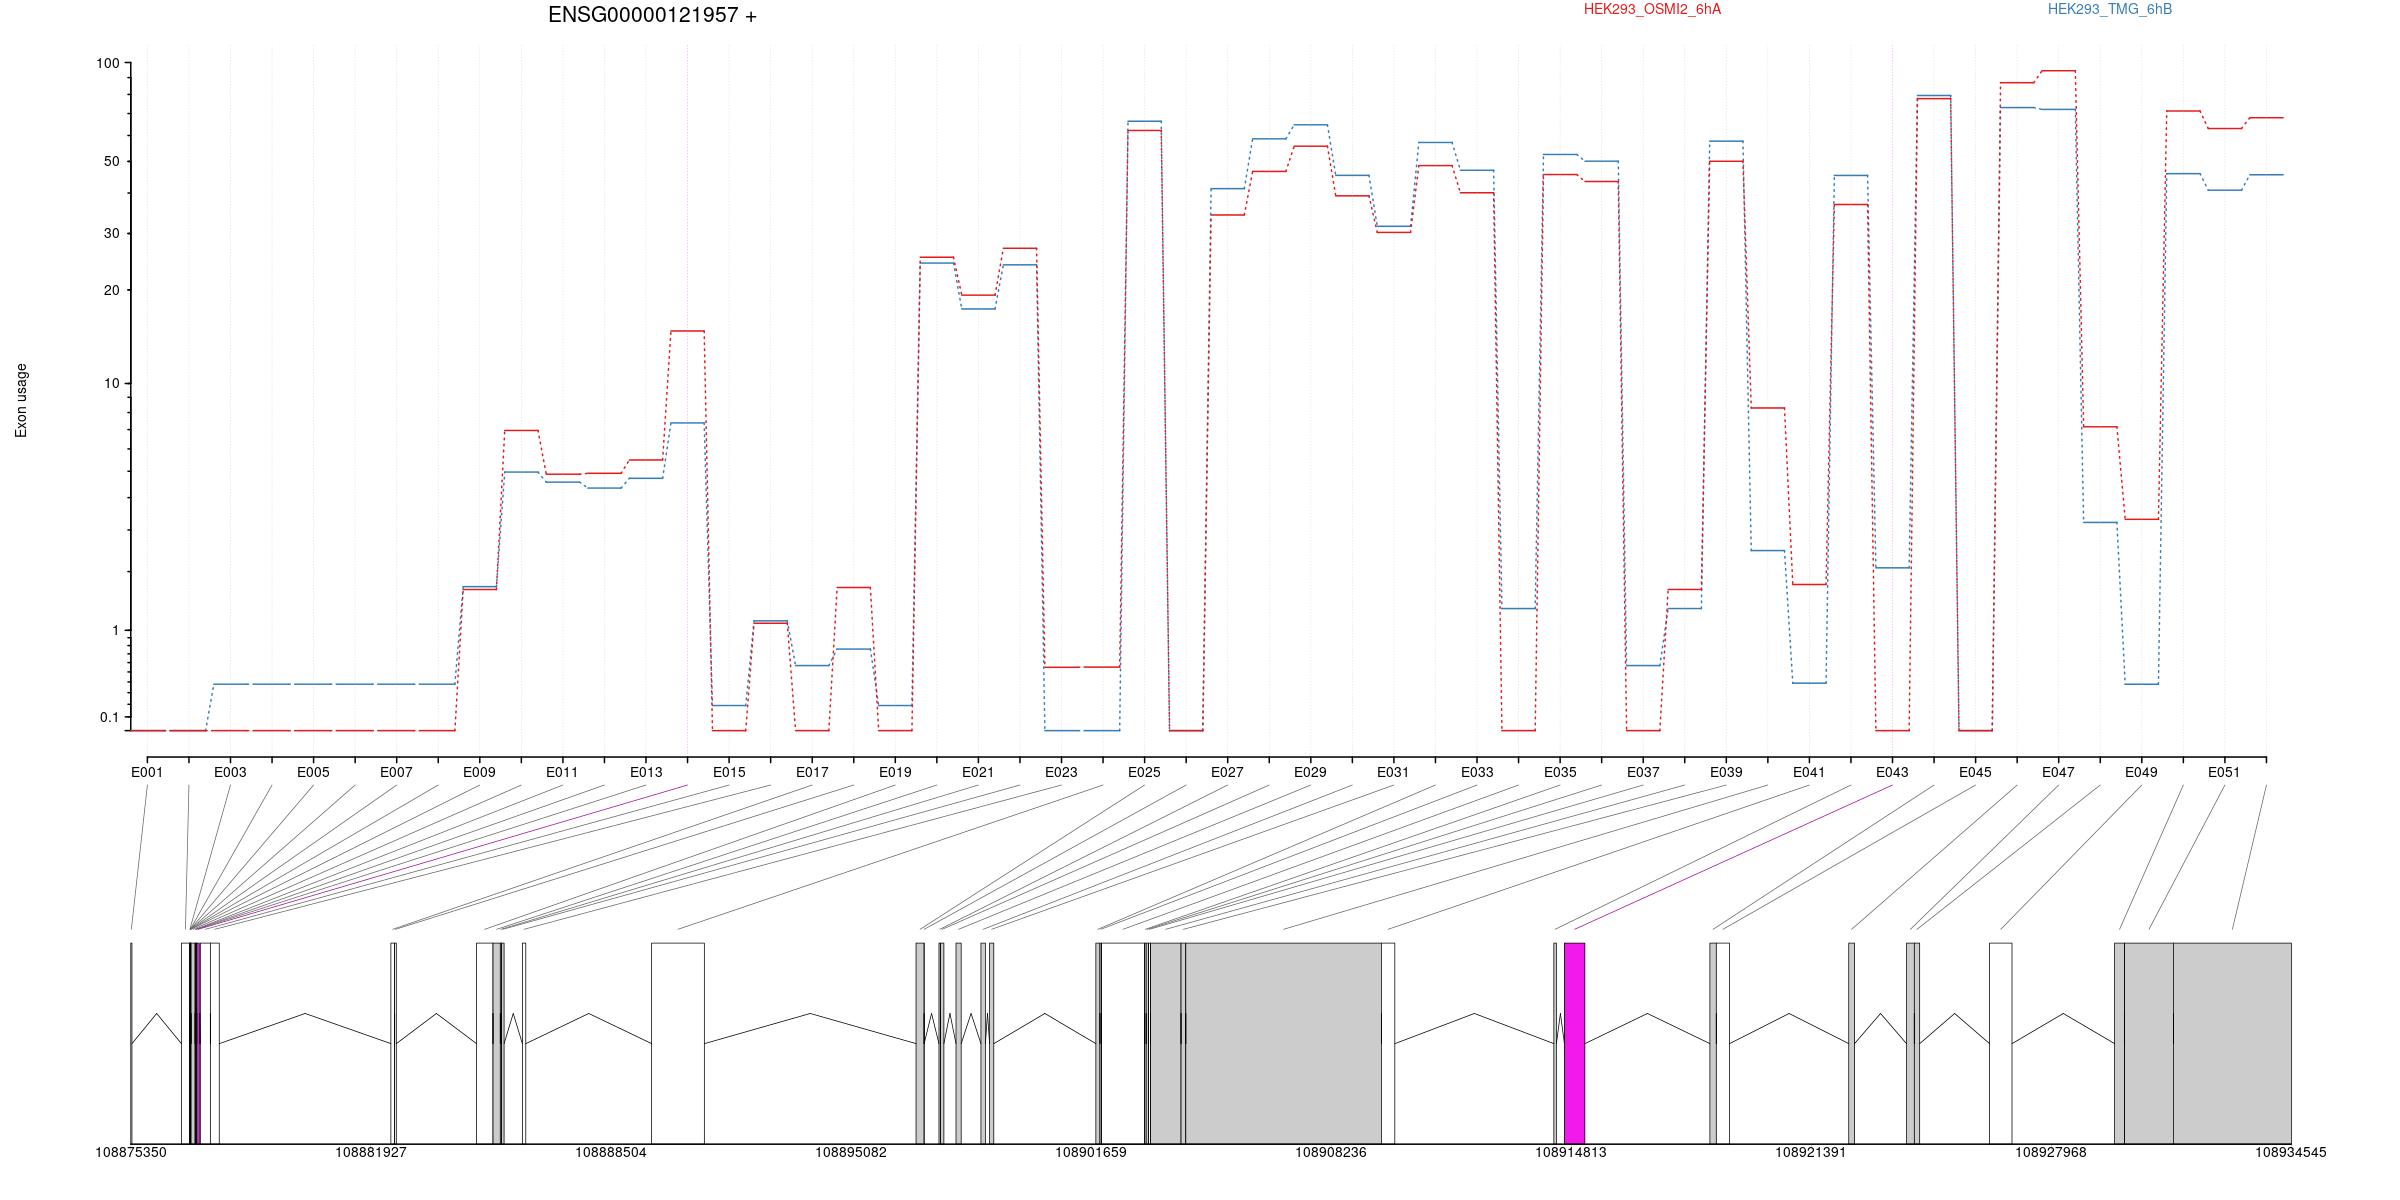Click exon label E041
This screenshot has width=2400, height=1200.
point(1809,772)
